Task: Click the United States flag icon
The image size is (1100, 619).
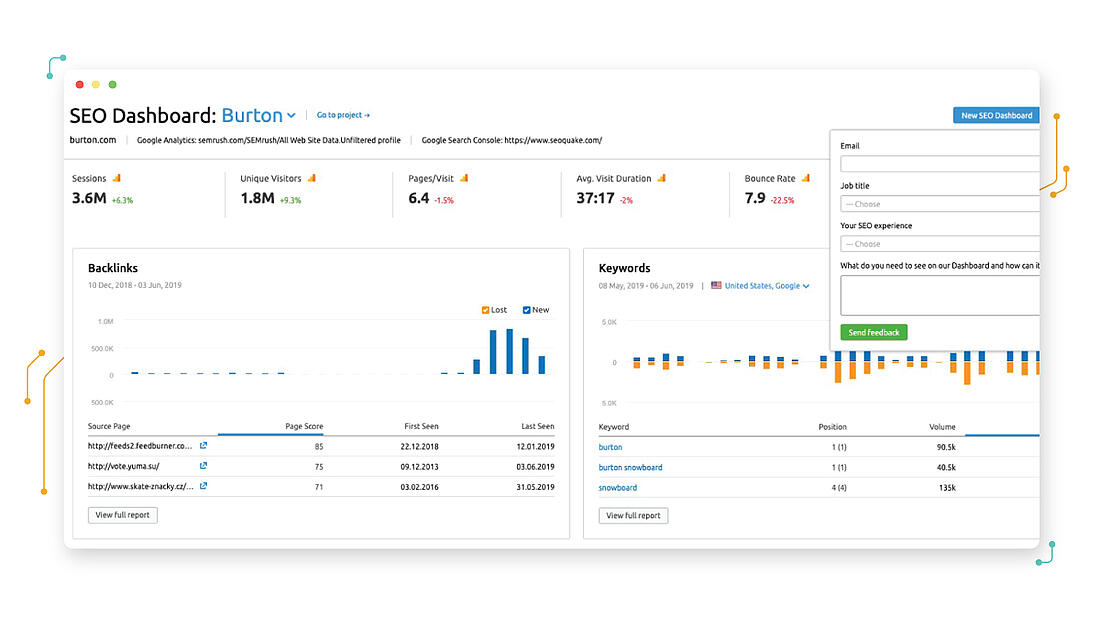Action: point(716,285)
